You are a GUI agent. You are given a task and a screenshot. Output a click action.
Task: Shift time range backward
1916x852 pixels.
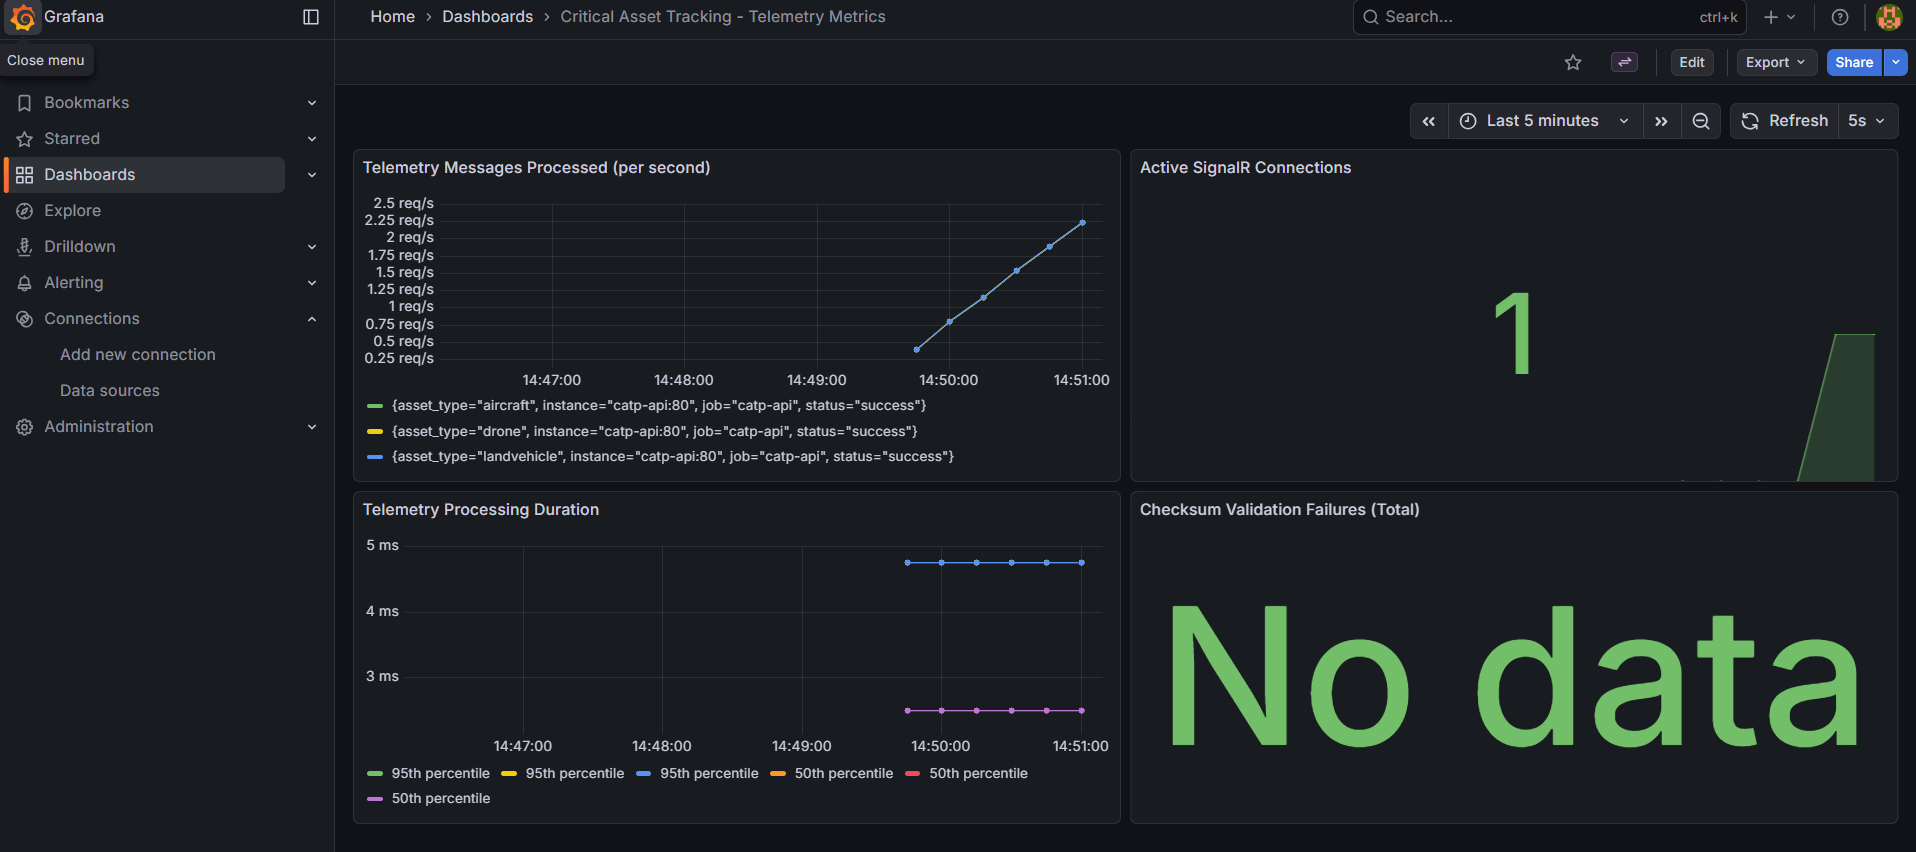click(1429, 121)
